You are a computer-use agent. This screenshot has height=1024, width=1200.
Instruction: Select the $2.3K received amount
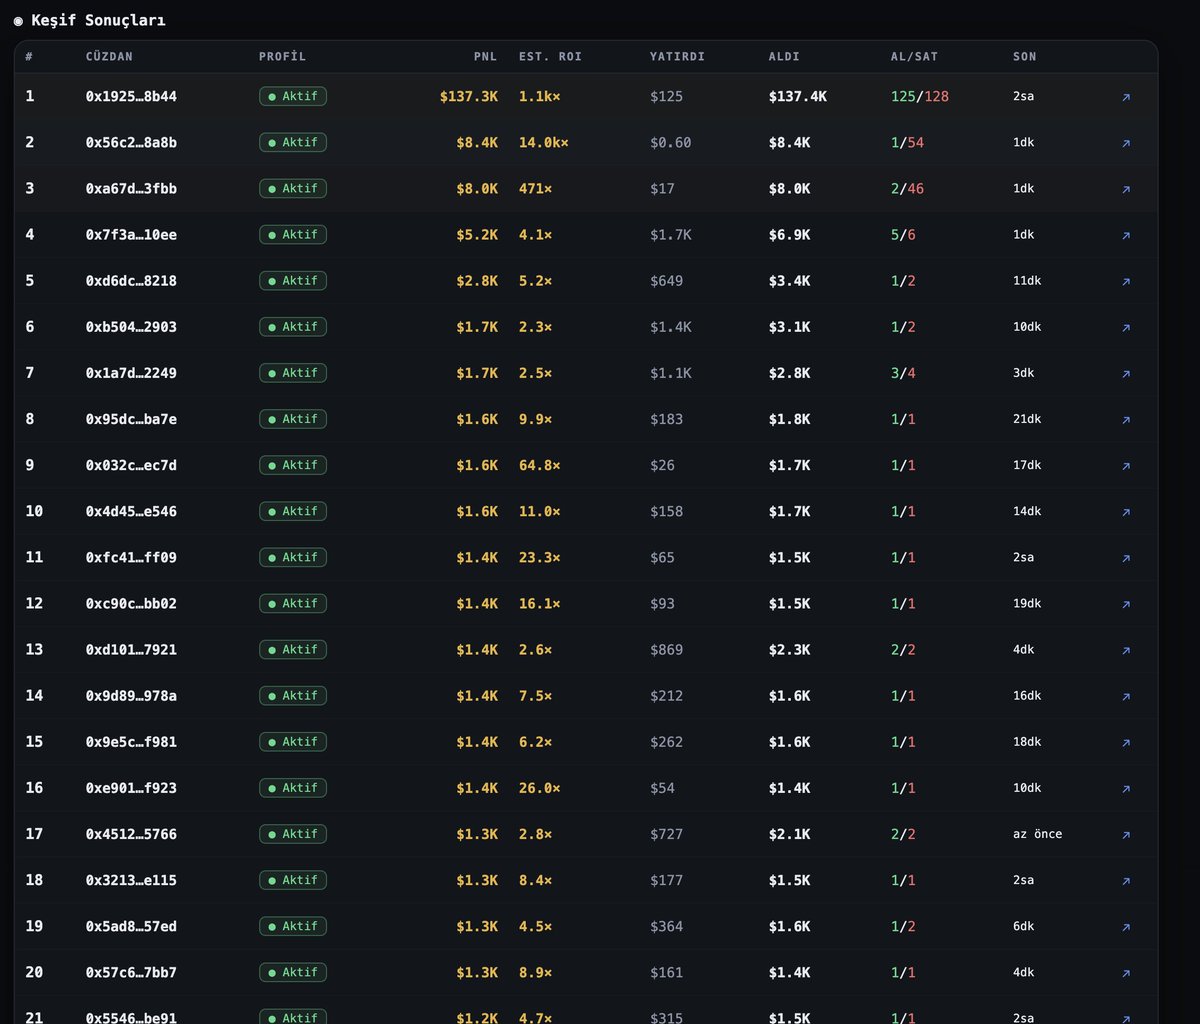coord(789,650)
